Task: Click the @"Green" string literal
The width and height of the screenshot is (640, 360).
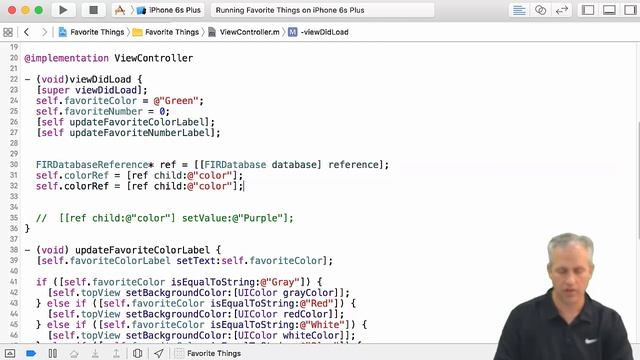Action: (176, 101)
